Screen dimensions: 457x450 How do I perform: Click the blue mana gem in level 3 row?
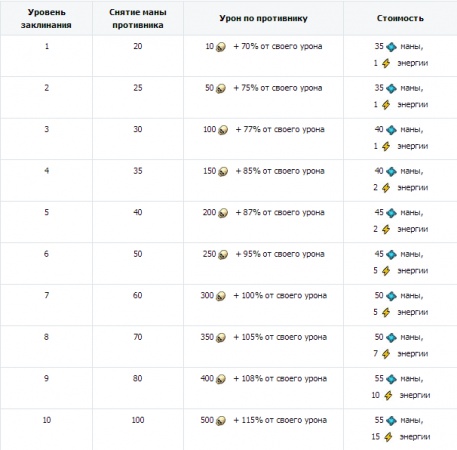391,130
